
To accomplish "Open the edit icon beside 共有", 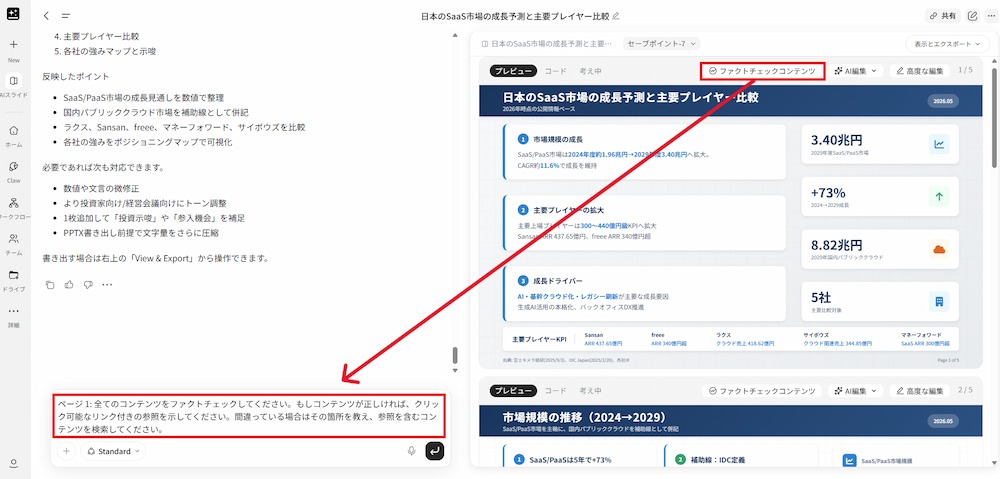I will [972, 16].
